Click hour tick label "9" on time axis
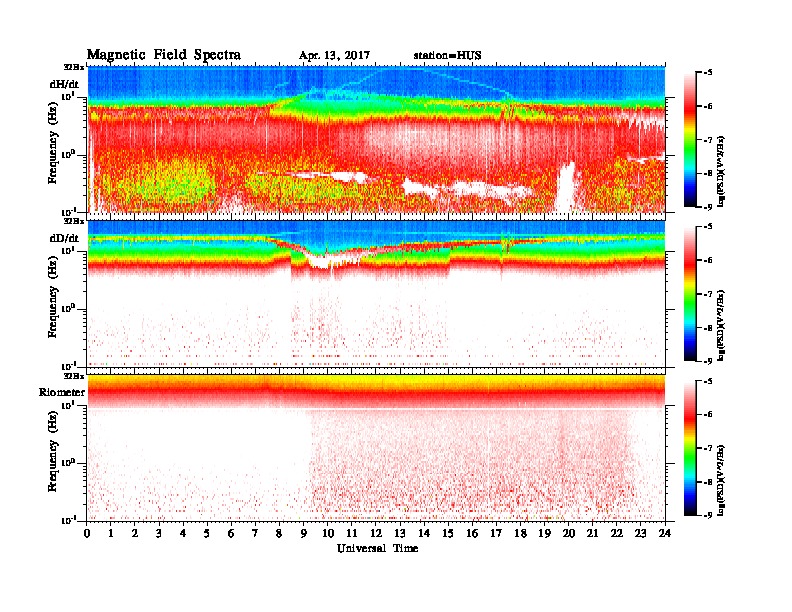Viewport: 792px width, 612px height. click(304, 534)
